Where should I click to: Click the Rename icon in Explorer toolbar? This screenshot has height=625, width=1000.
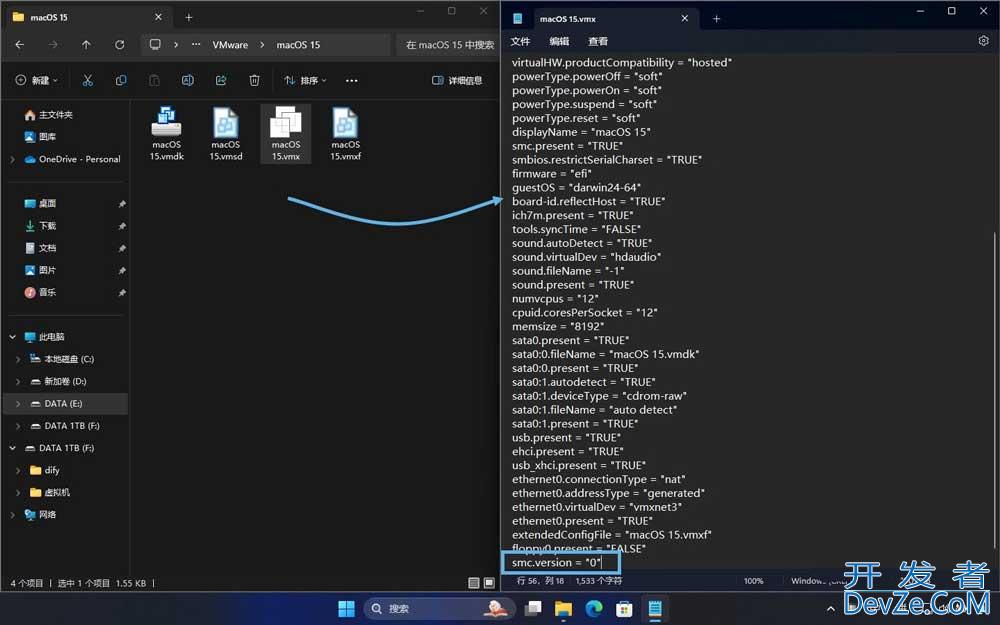(x=188, y=80)
